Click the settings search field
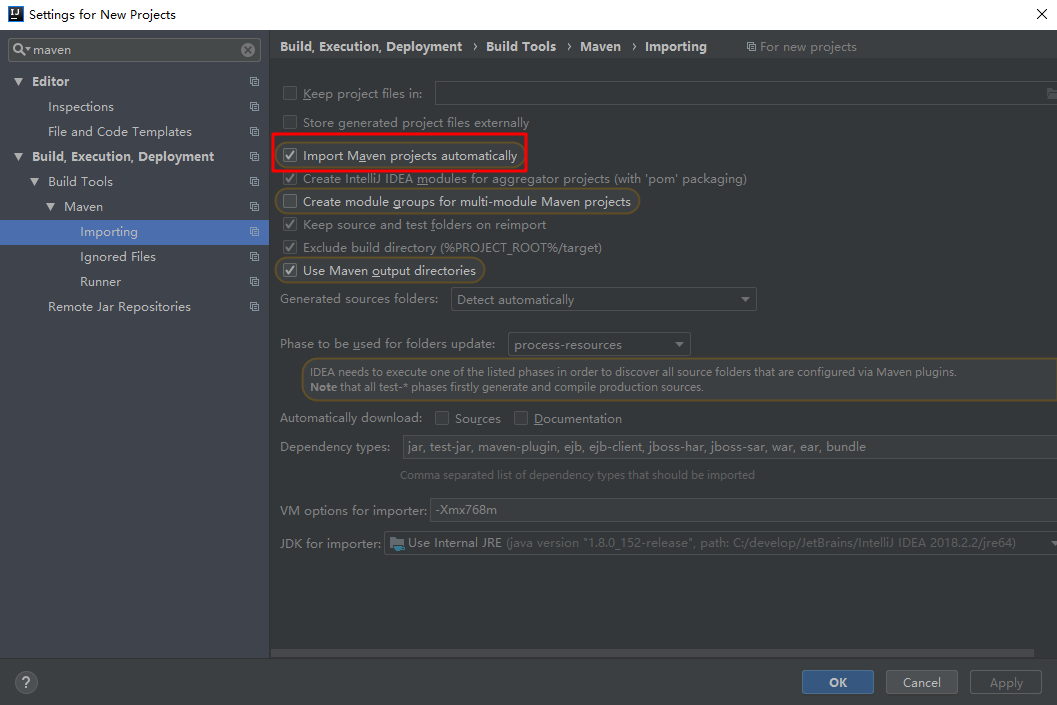The image size is (1057, 705). (x=134, y=50)
